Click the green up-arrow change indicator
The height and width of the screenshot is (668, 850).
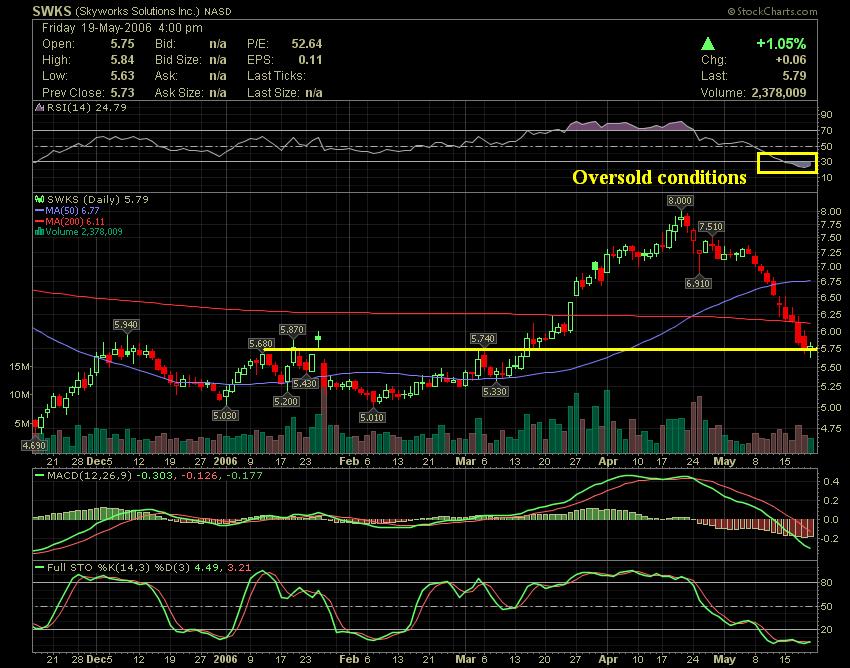click(x=707, y=43)
